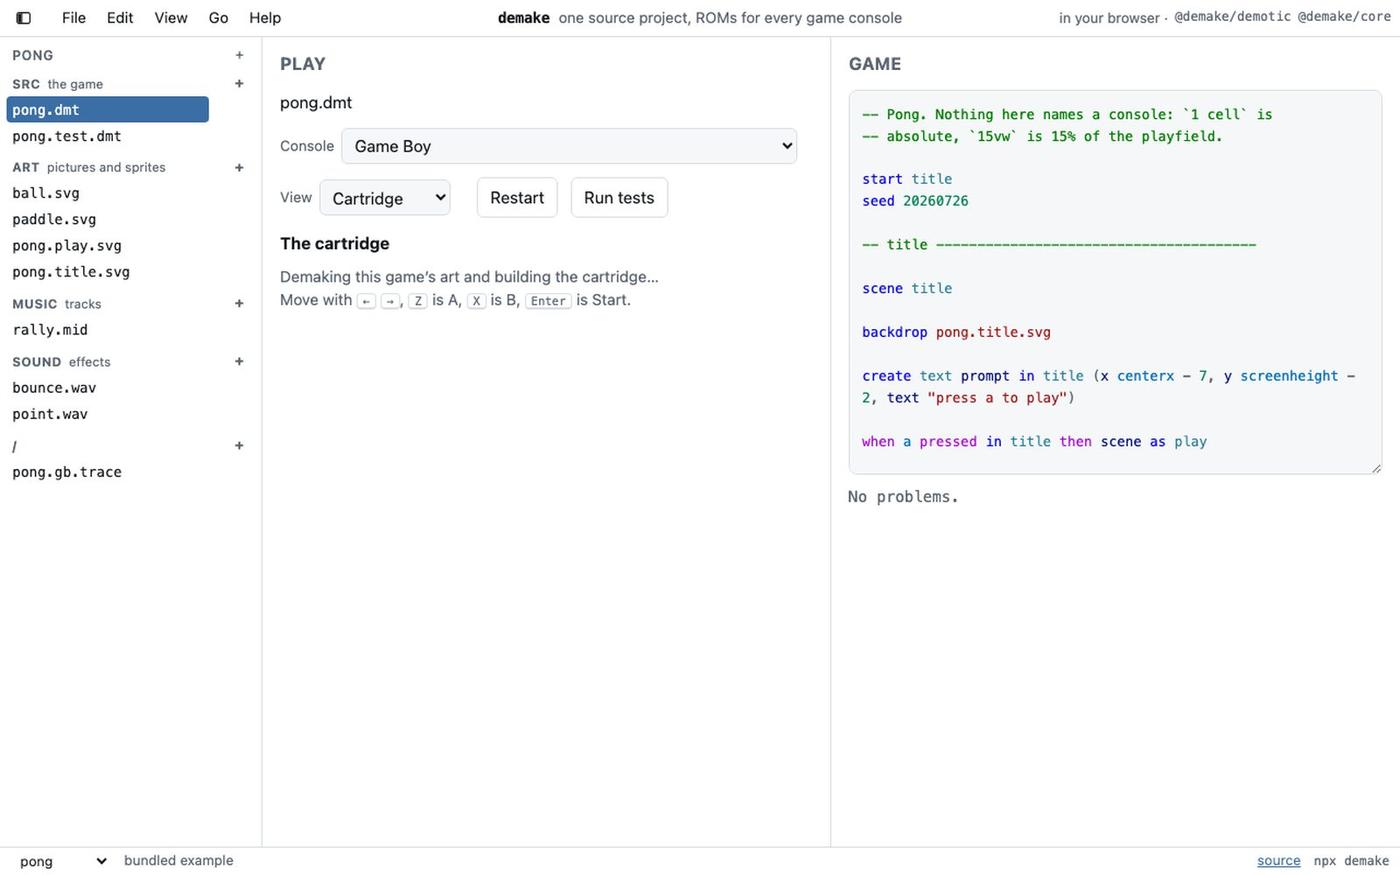Screen dimensions: 1400x875
Task: Add file to root folder section
Action: click(x=239, y=446)
